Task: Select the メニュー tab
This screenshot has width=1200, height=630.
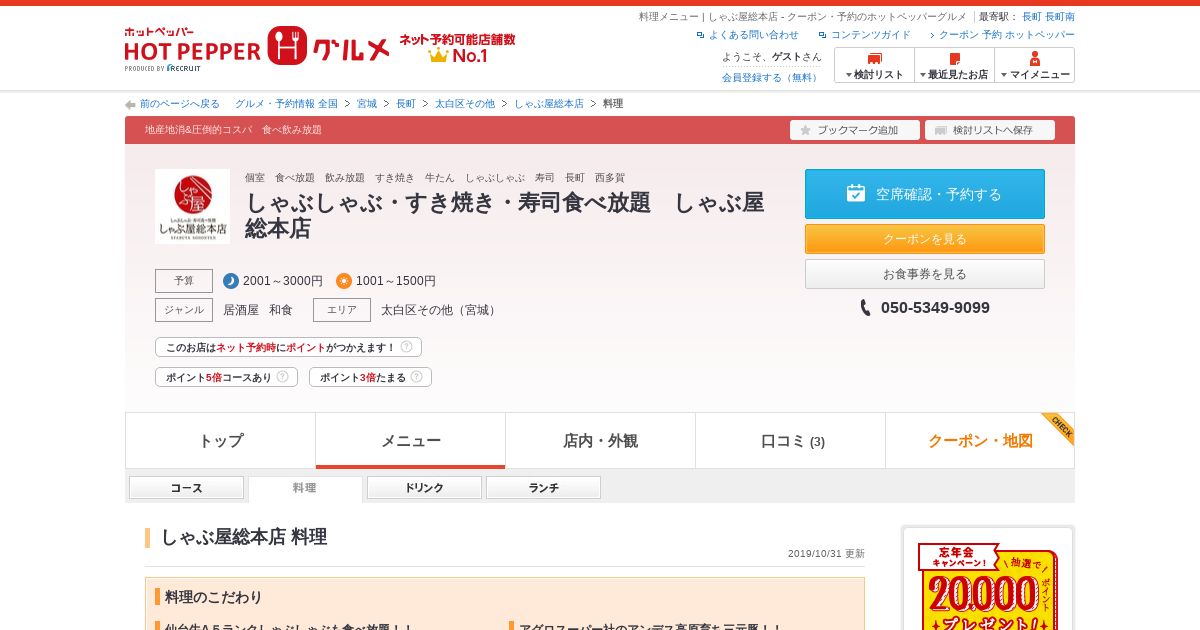Action: tap(411, 441)
